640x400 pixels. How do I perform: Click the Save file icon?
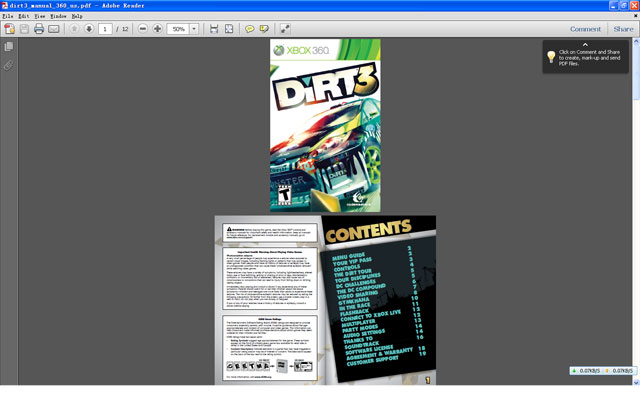[24, 29]
